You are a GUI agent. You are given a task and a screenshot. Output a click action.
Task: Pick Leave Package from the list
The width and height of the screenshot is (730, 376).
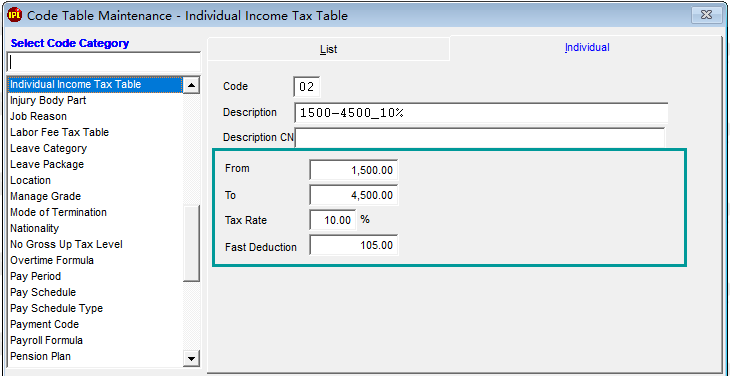[x=95, y=164]
